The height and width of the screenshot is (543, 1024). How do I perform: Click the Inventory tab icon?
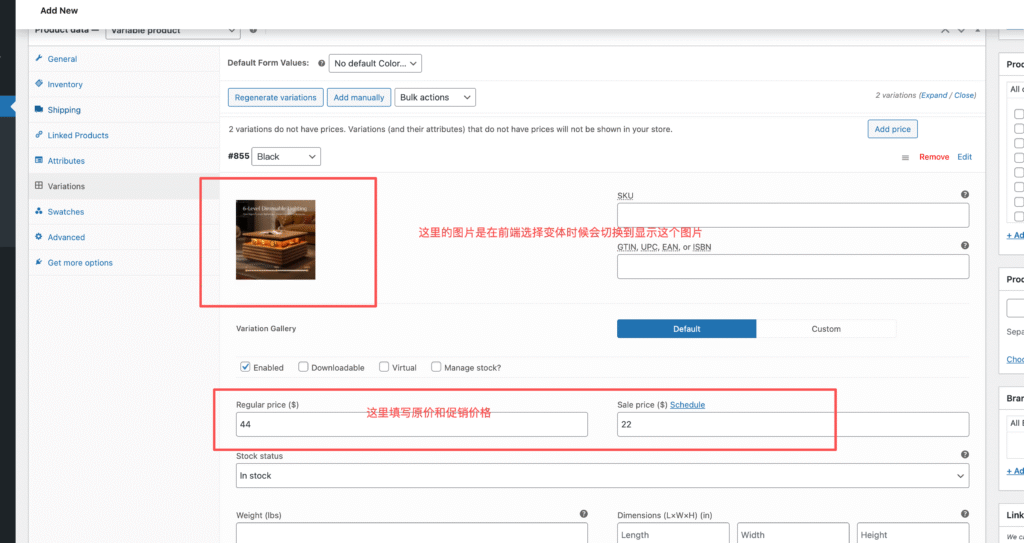point(39,84)
